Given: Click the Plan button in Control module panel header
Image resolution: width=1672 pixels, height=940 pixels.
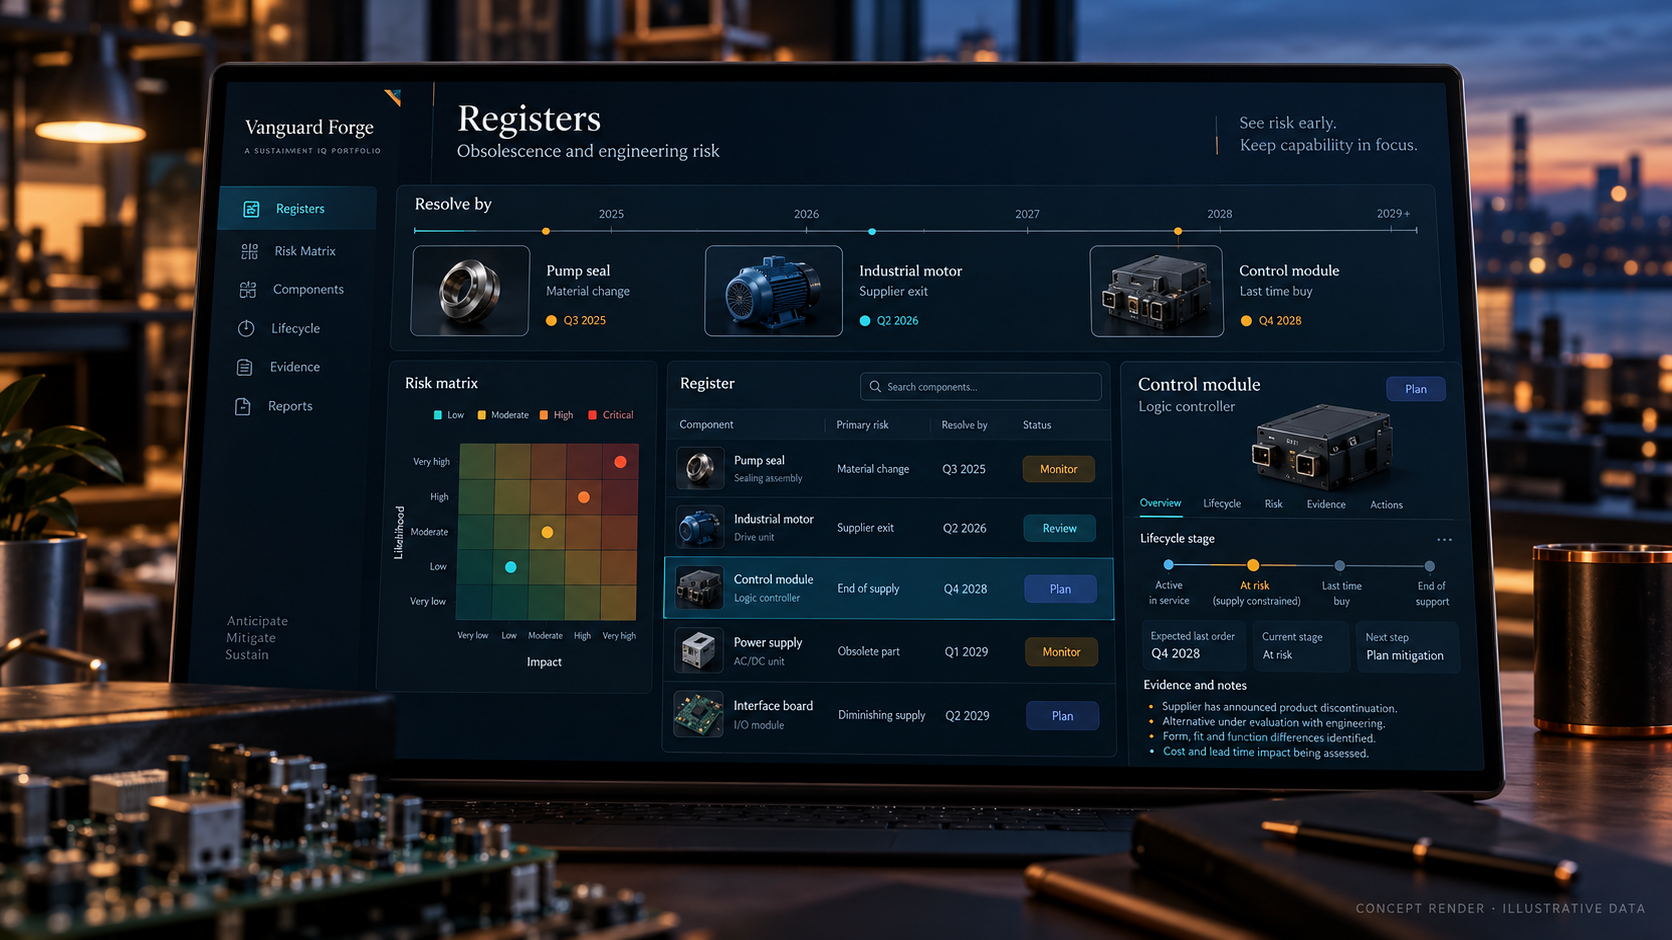Looking at the screenshot, I should (1415, 389).
